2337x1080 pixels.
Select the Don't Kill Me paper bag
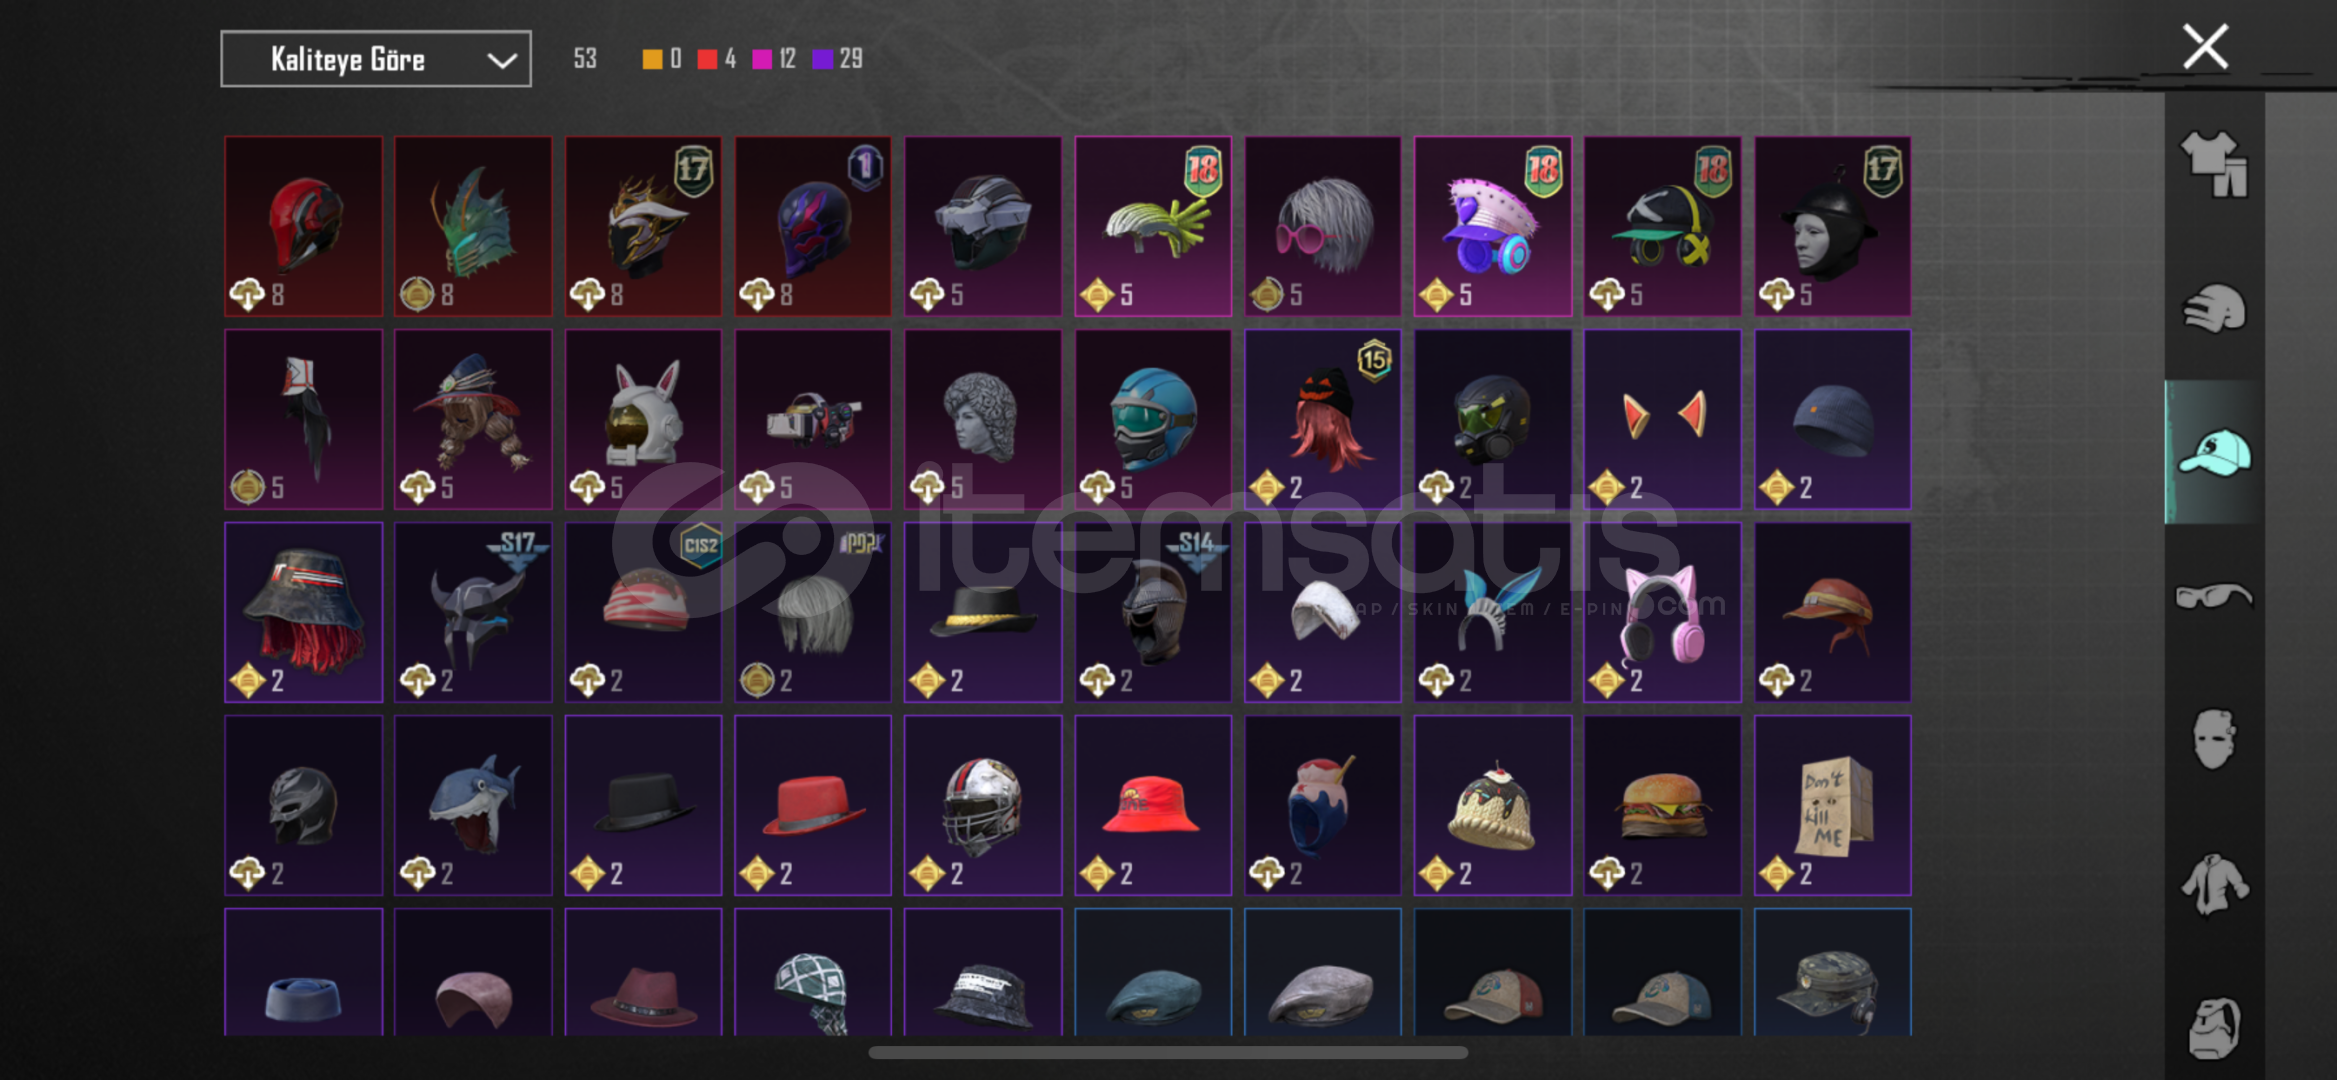pyautogui.click(x=1832, y=805)
